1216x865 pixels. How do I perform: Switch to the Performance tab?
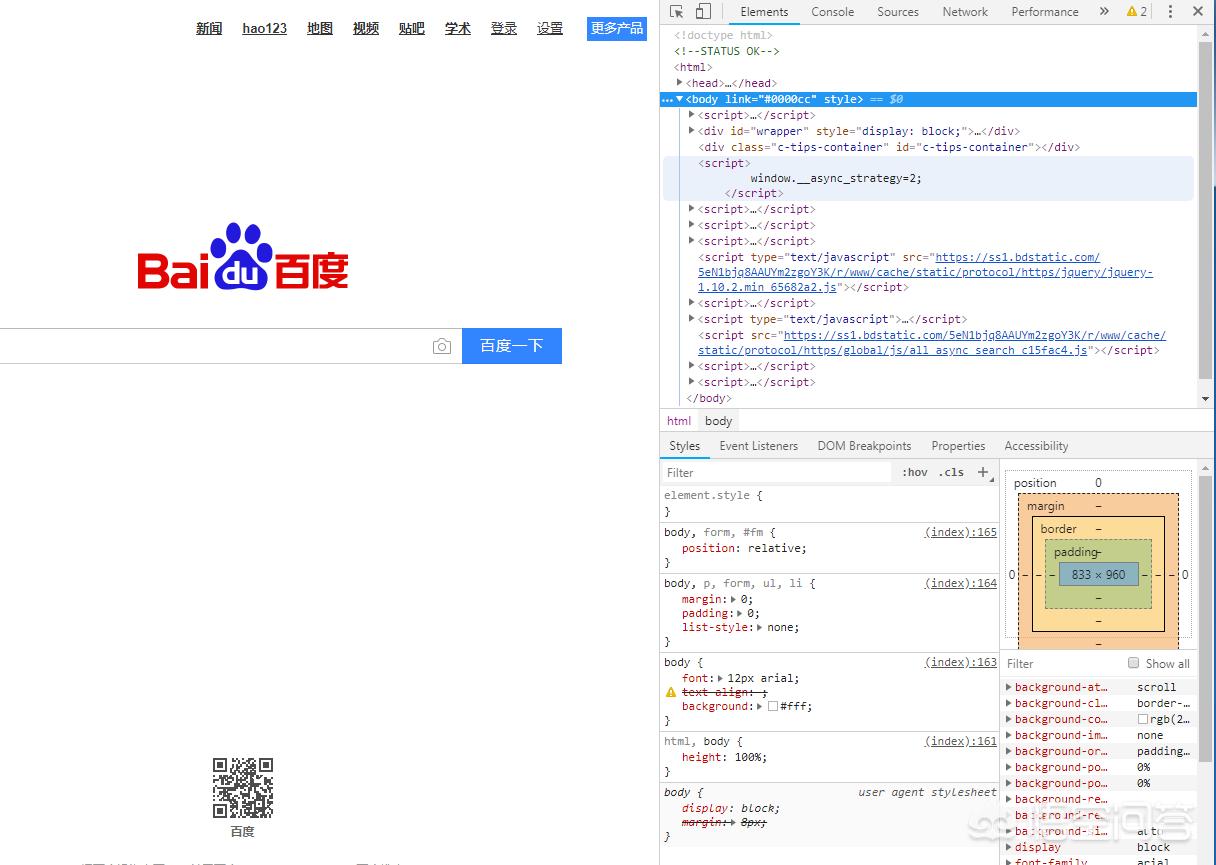coord(1045,12)
